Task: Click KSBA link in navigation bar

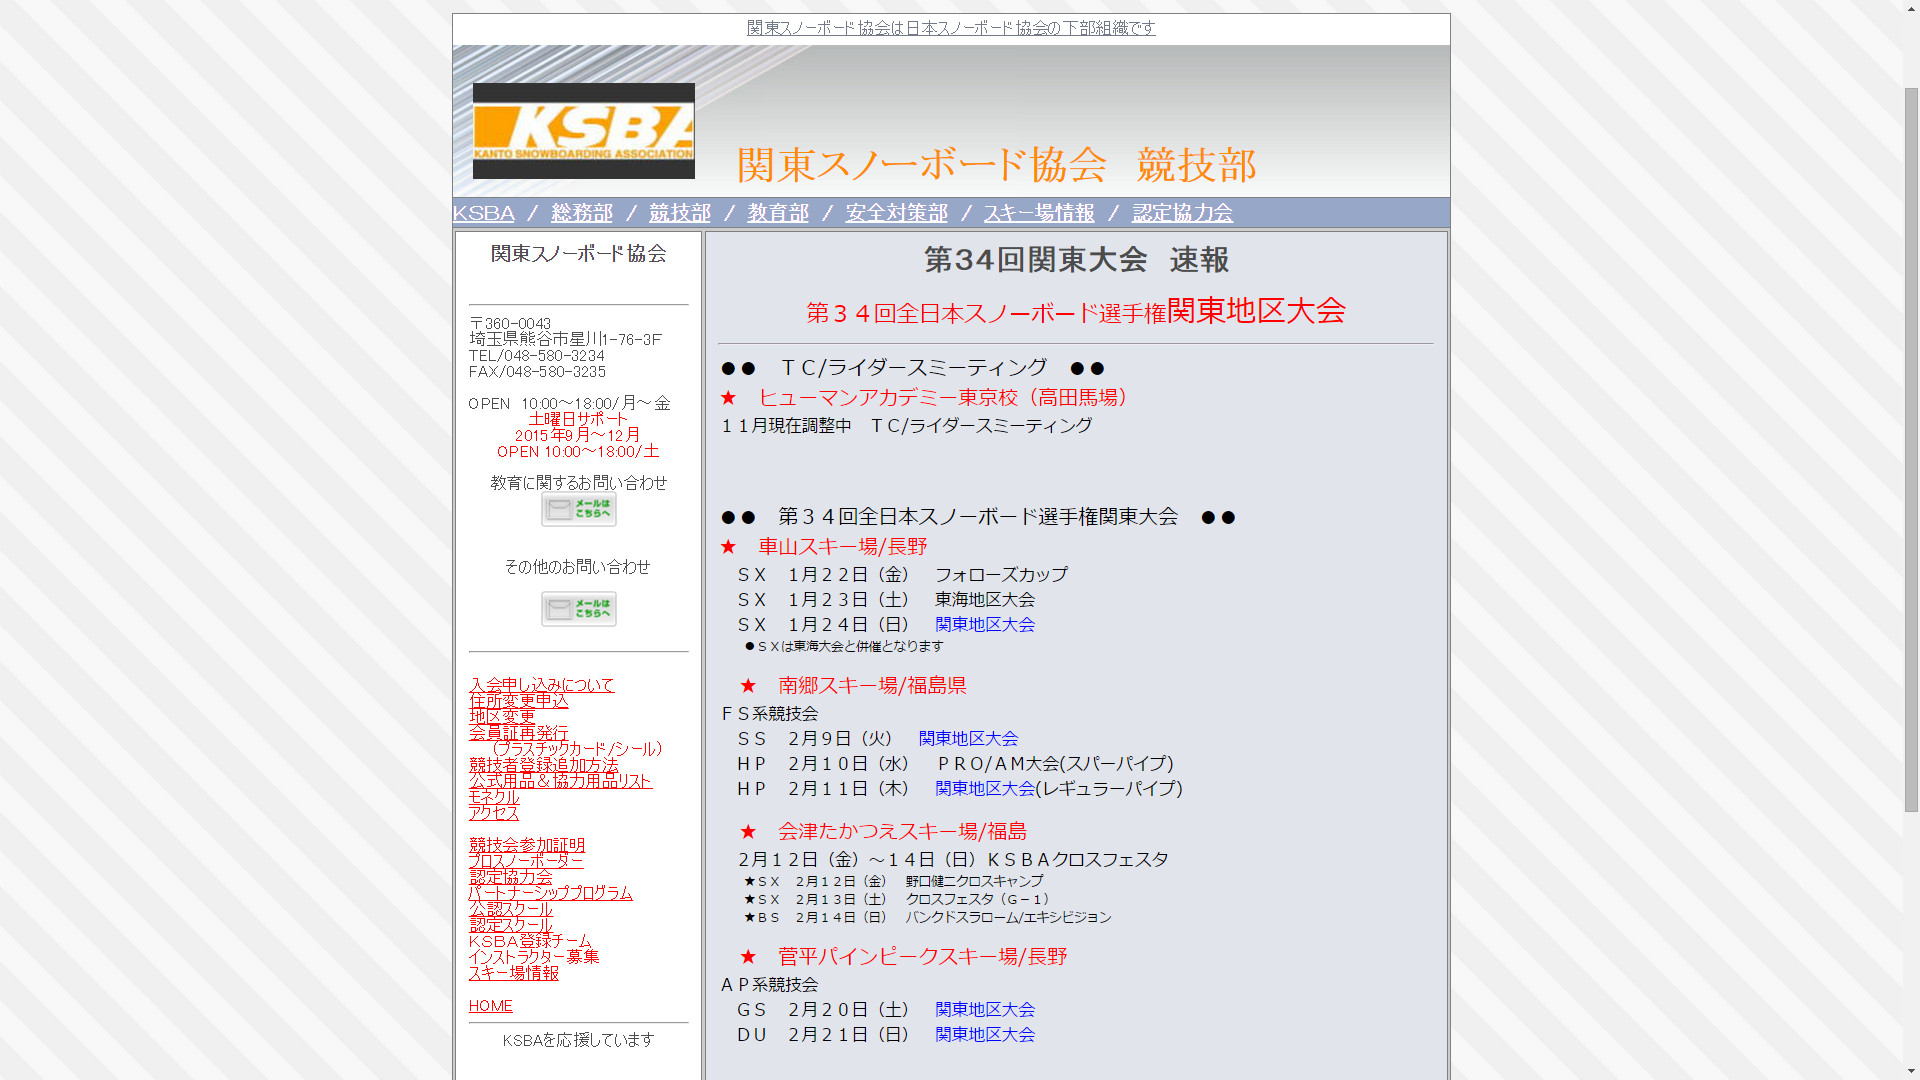Action: (483, 213)
